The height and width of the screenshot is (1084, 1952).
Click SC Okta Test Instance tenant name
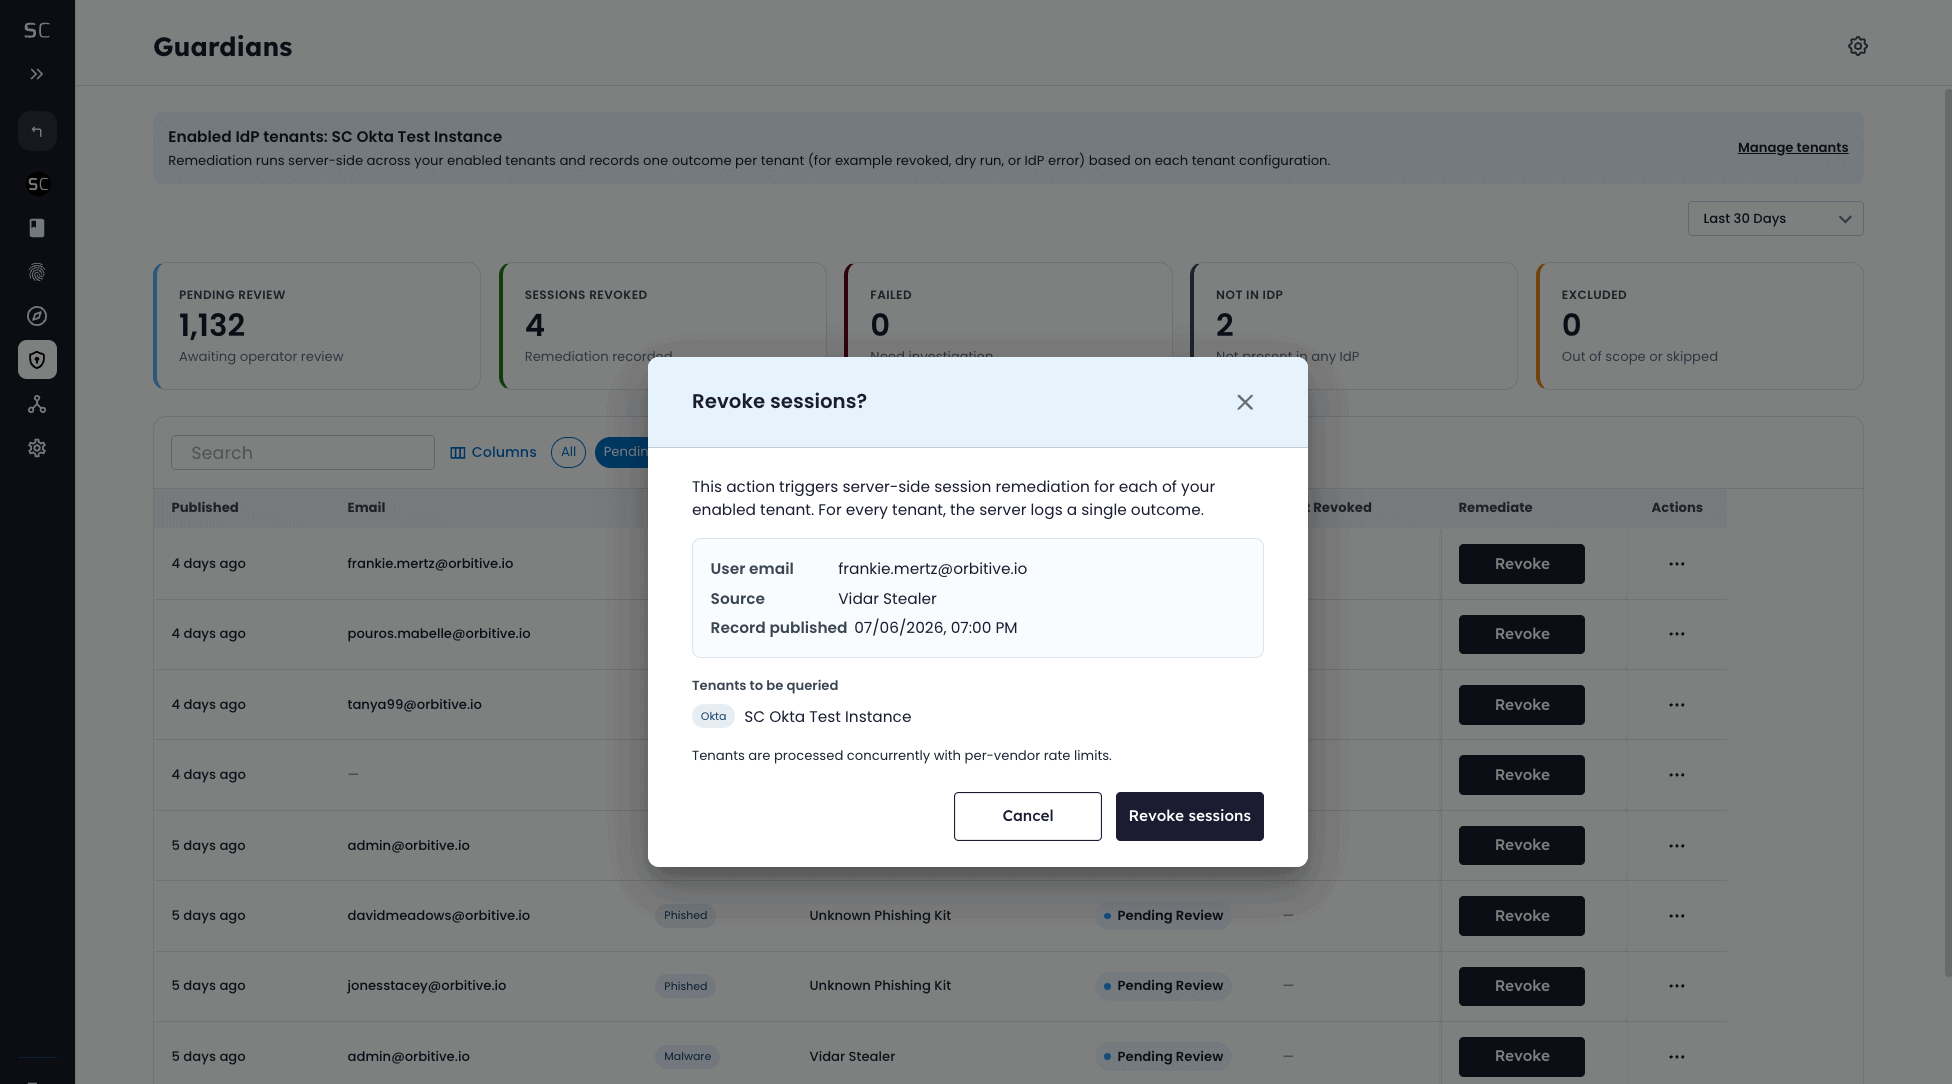tap(827, 717)
